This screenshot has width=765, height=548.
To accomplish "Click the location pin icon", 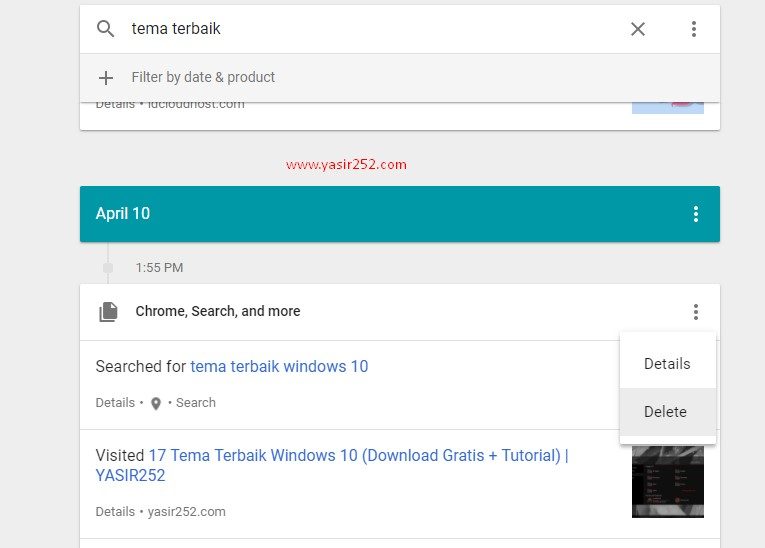I will (156, 404).
